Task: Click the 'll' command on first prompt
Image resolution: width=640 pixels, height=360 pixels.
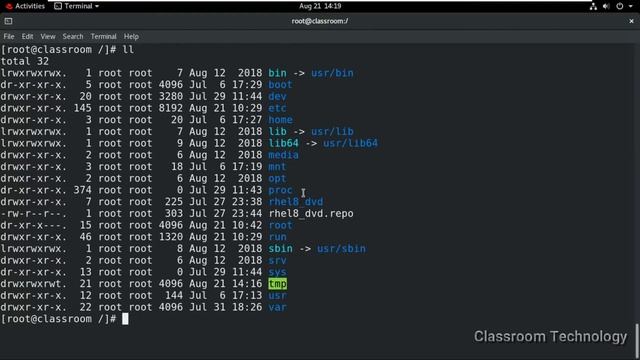Action: pyautogui.click(x=128, y=49)
